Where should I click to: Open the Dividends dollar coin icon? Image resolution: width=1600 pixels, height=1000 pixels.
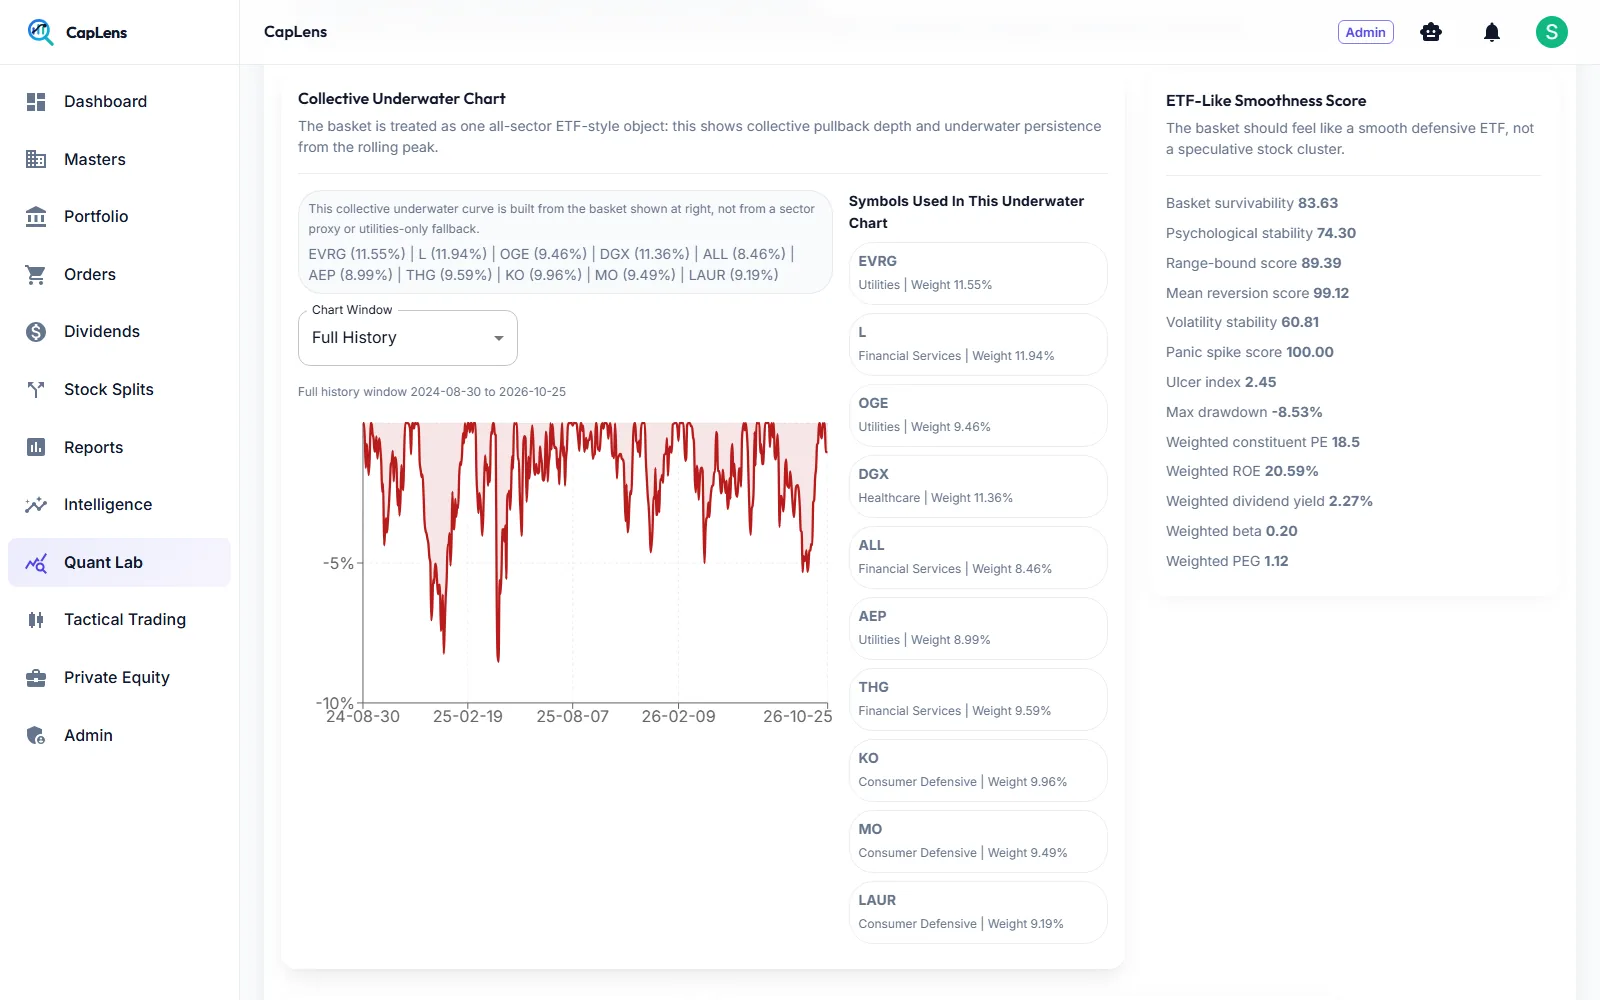coord(36,332)
